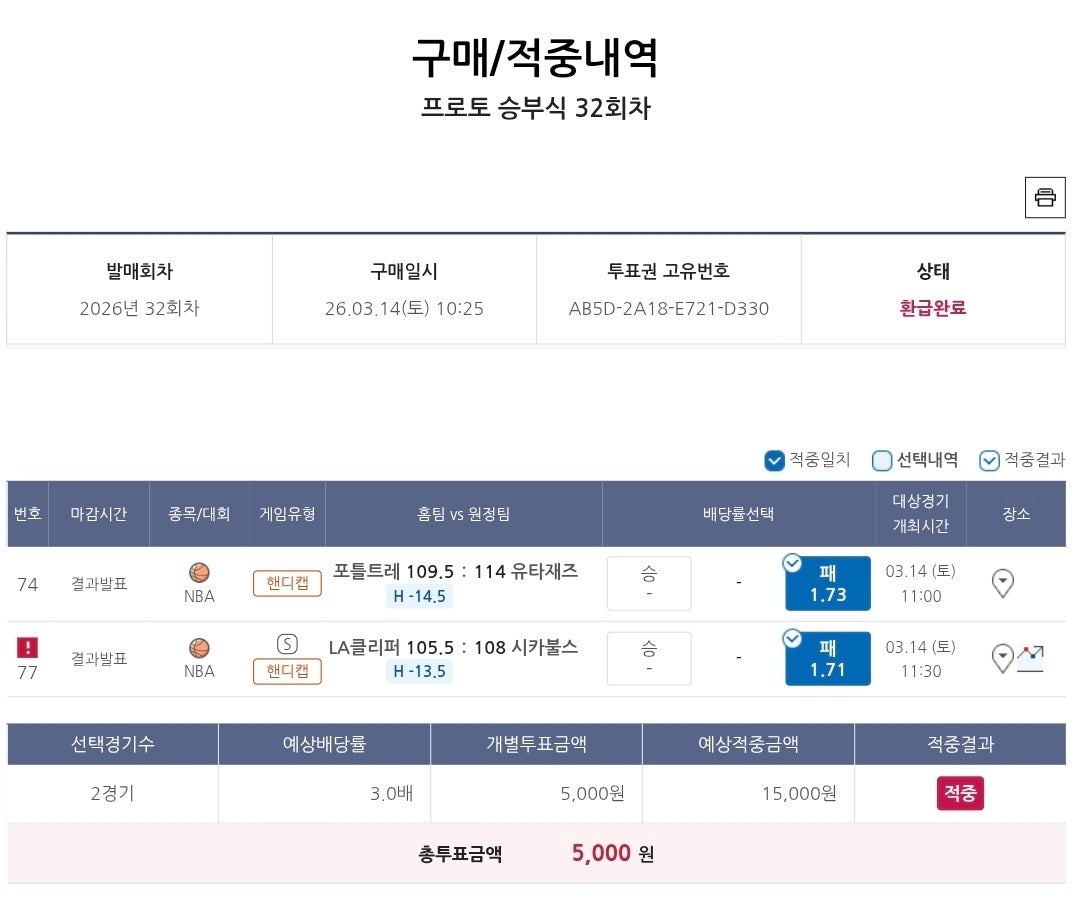This screenshot has height=906, width=1079.
Task: Choose 승 option for LA클리퍼 match
Action: point(649,658)
